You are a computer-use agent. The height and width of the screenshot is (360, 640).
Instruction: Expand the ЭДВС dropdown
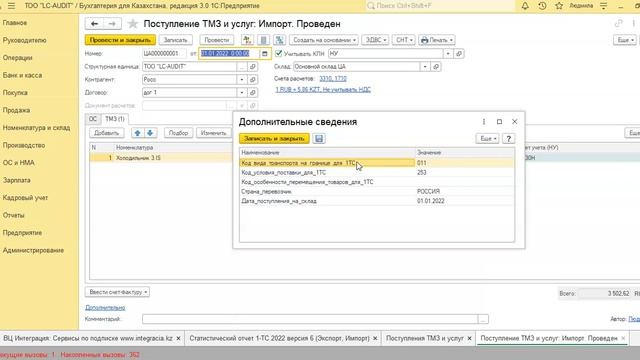coord(376,40)
